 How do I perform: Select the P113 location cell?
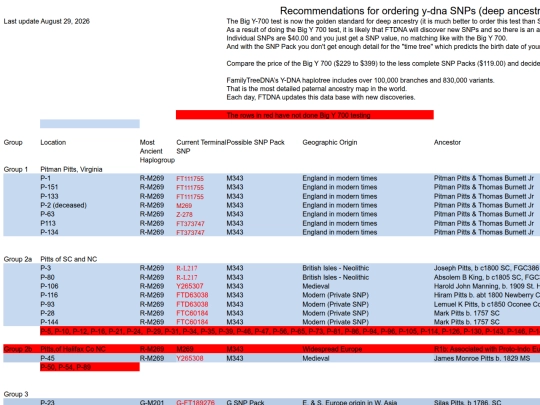48,223
